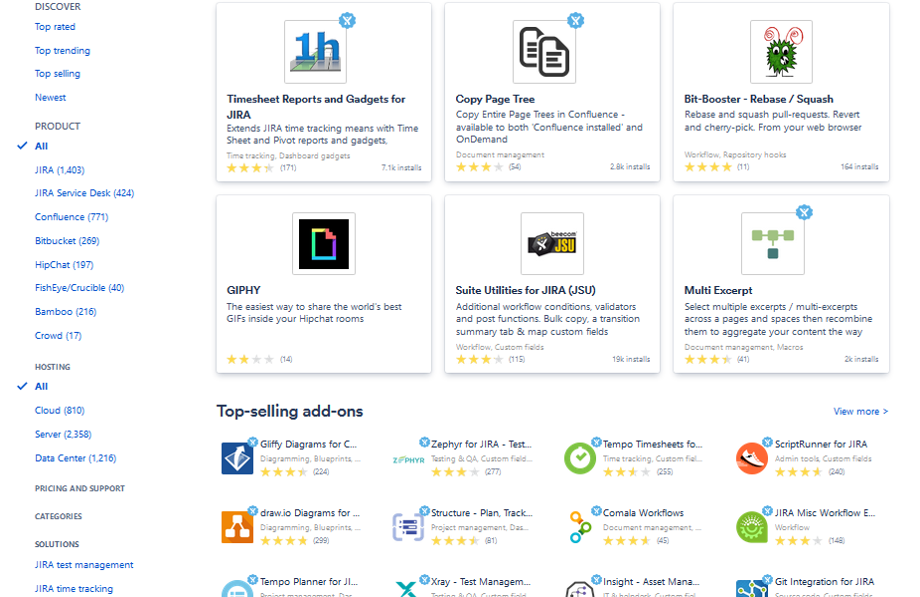This screenshot has width=920, height=597.
Task: Click verified badge on Multi Excerpt icon
Action: tap(804, 213)
